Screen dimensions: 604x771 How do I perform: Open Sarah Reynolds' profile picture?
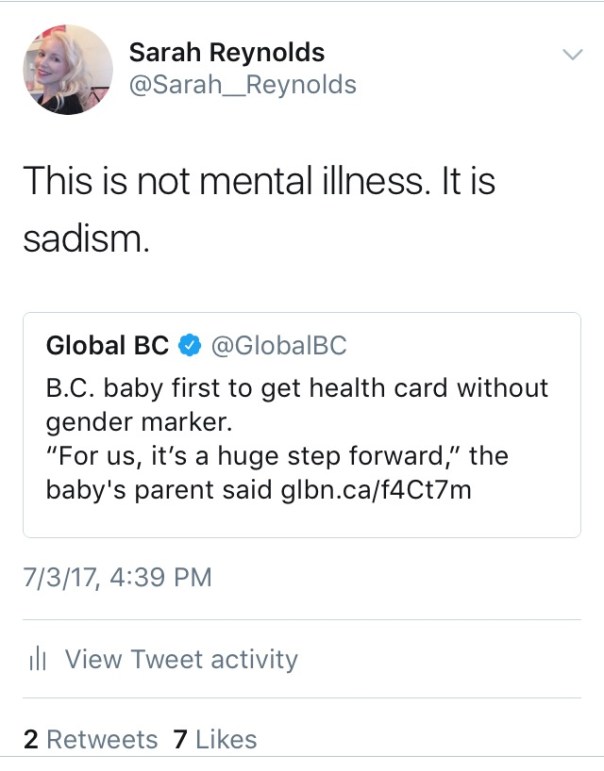[x=68, y=69]
